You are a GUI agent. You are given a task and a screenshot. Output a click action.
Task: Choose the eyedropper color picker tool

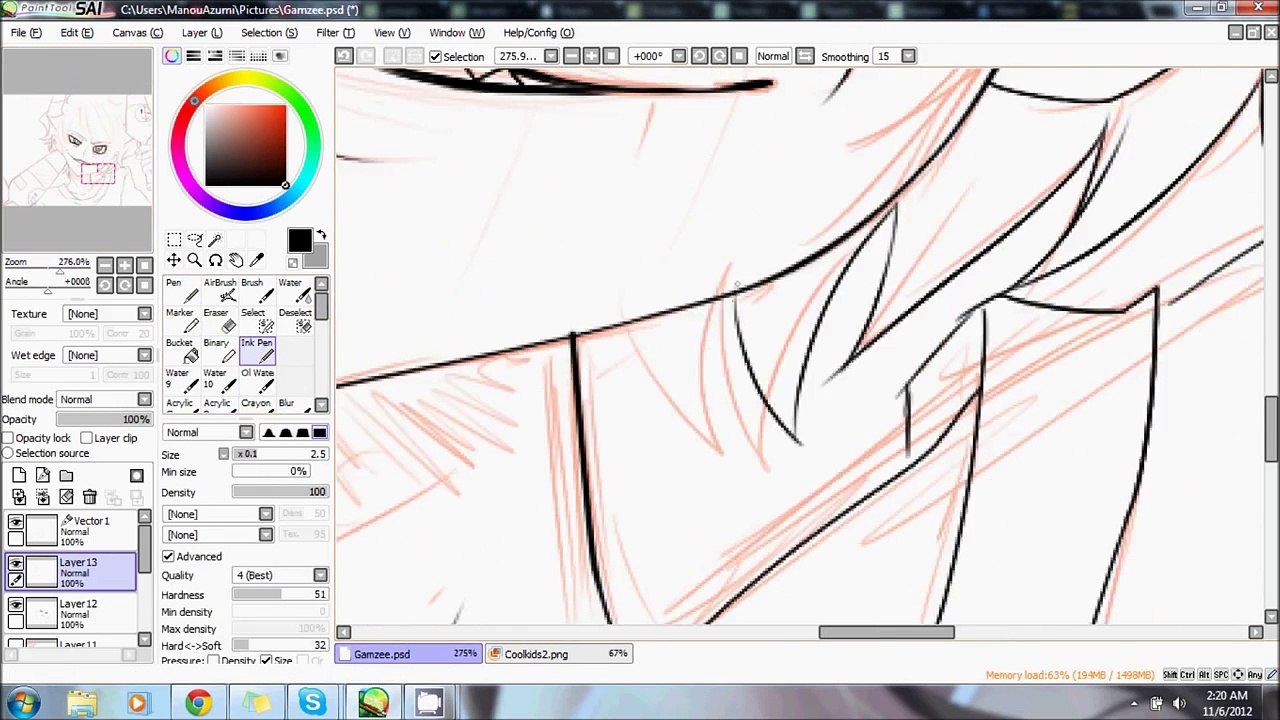(x=257, y=260)
